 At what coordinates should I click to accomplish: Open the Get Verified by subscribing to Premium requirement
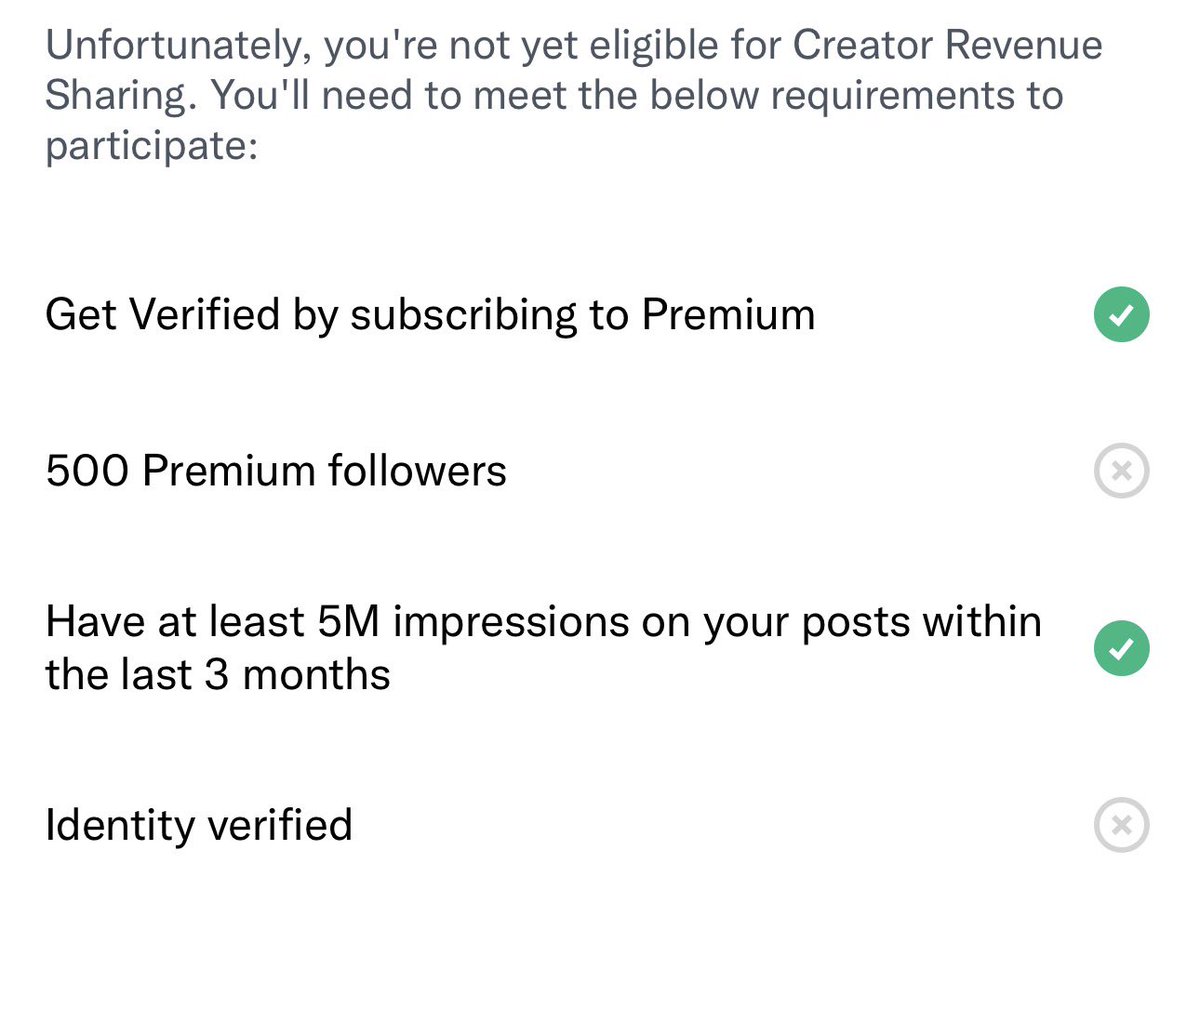tap(430, 315)
